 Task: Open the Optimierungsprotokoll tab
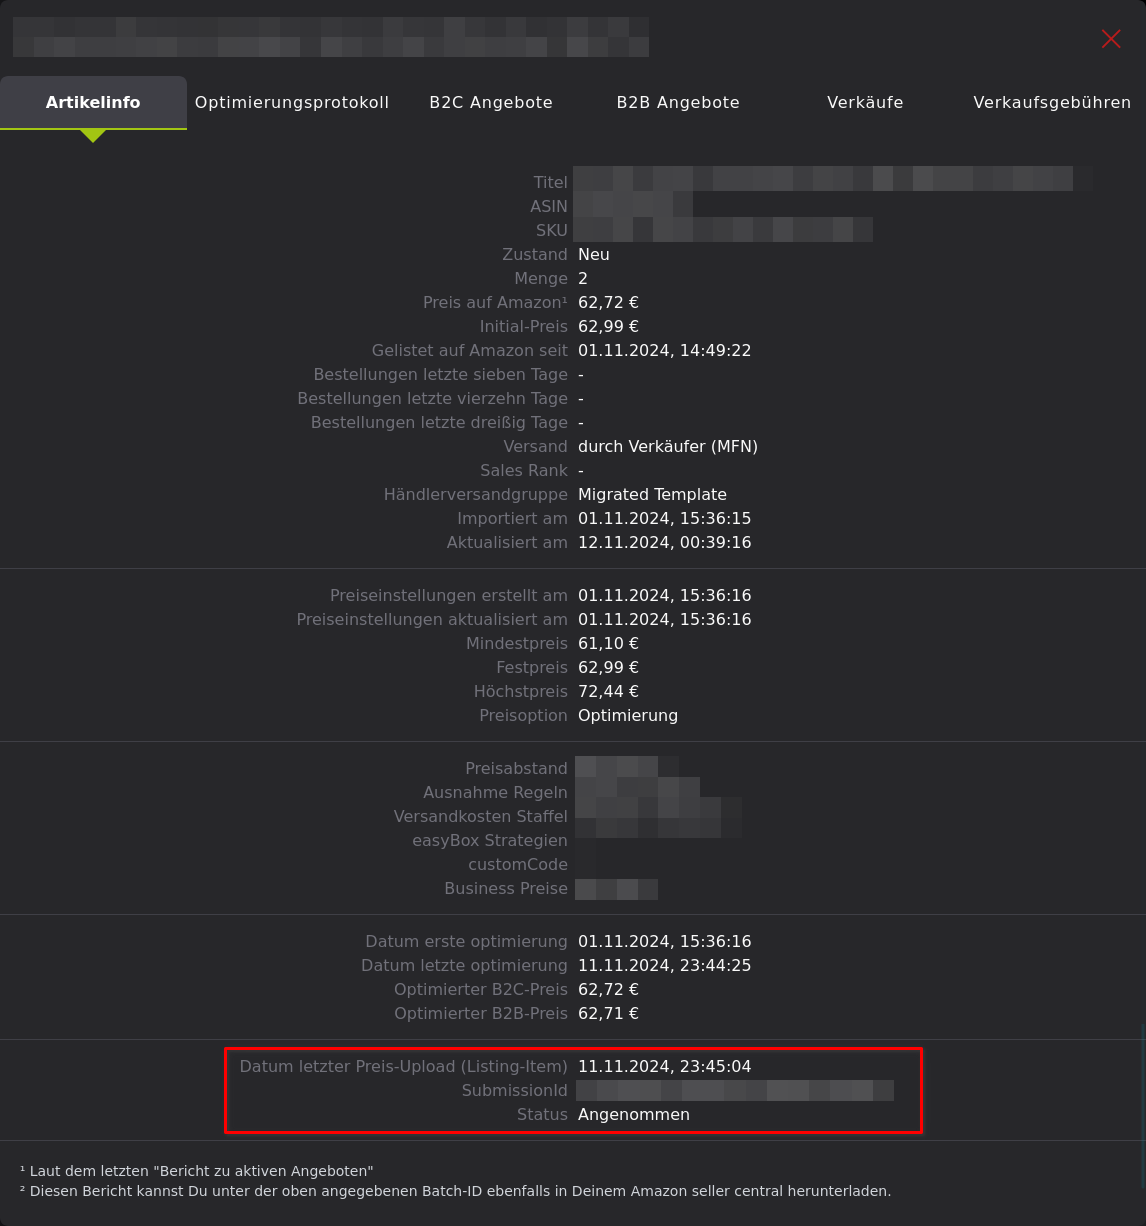[292, 102]
